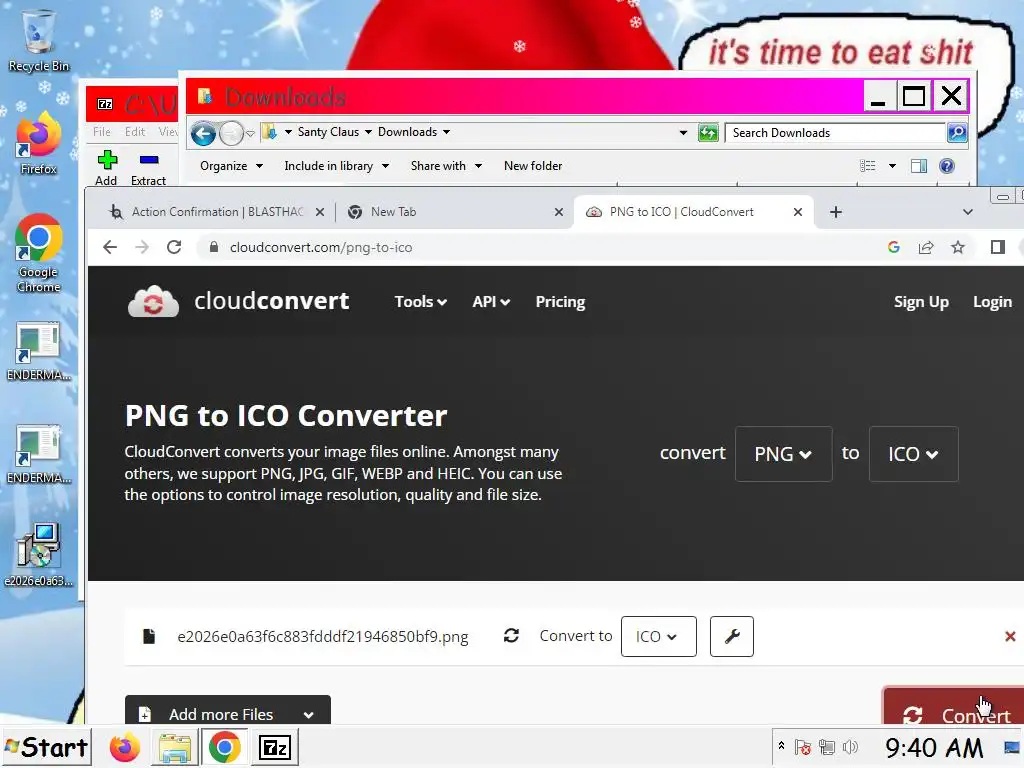Viewport: 1024px width, 768px height.
Task: Open the Google Chrome desktop shortcut
Action: [x=38, y=253]
